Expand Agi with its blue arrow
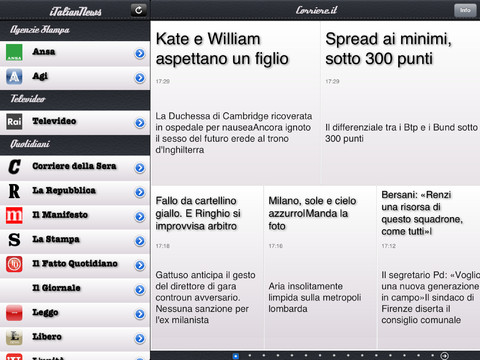 click(140, 78)
